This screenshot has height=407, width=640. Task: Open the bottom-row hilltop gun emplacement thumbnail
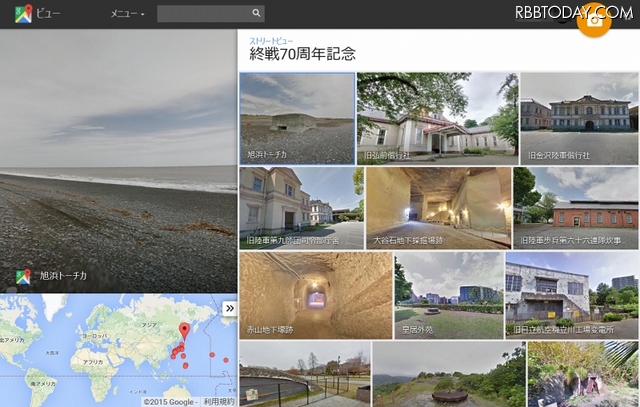point(449,374)
